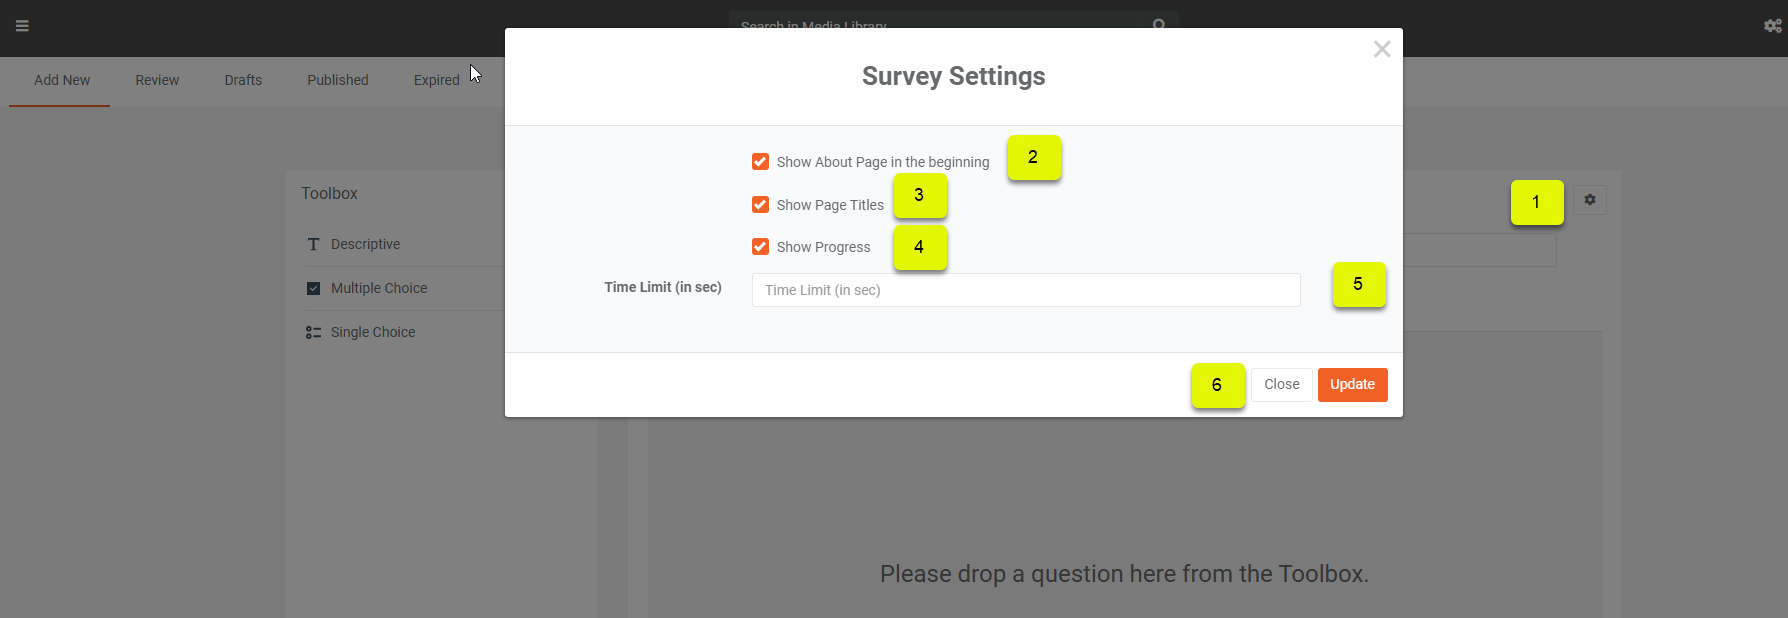Click the Search in Media Library field

coord(935,24)
